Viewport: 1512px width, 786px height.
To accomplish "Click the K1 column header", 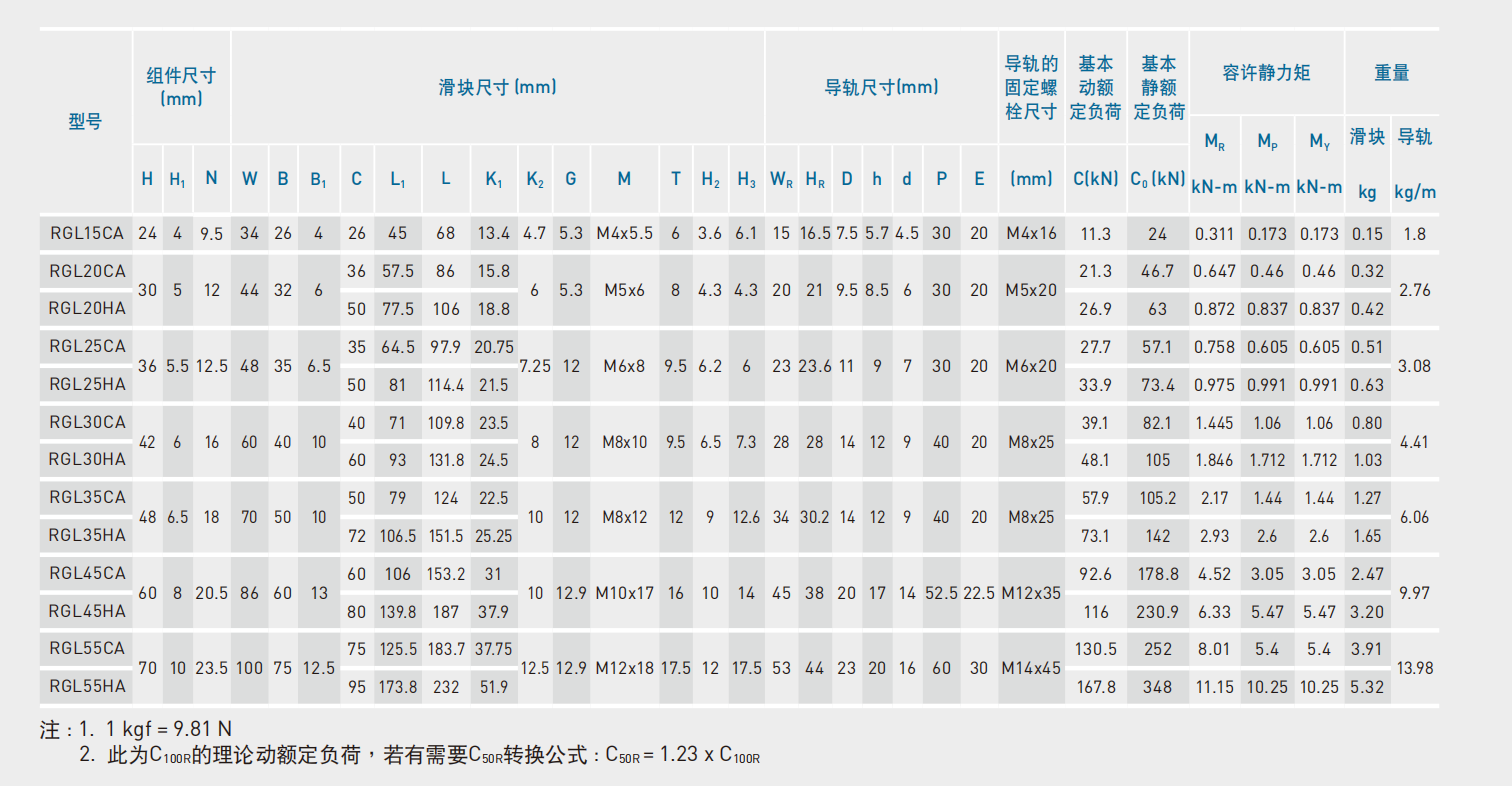I will [494, 180].
